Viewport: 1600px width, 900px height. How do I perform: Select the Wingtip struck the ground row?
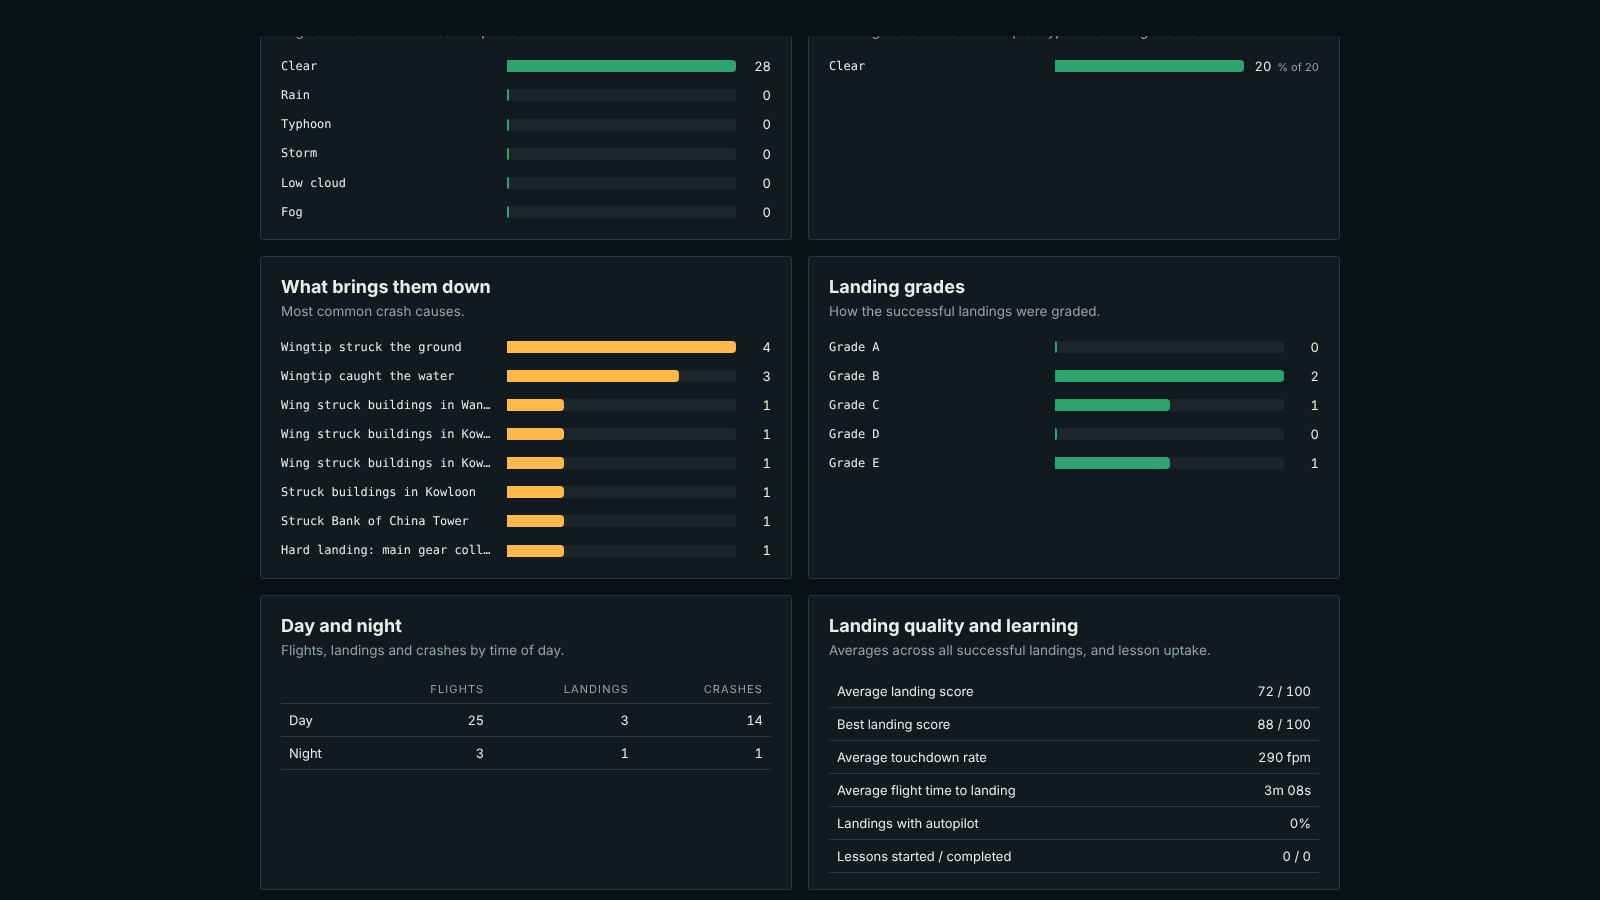pyautogui.click(x=526, y=347)
